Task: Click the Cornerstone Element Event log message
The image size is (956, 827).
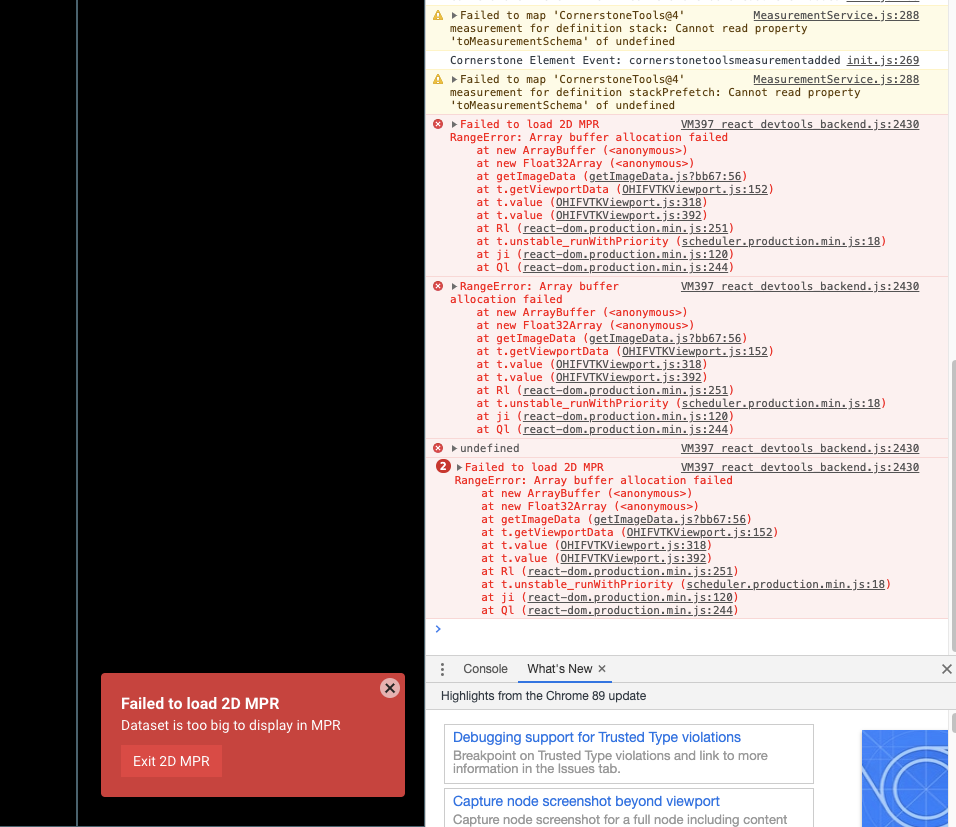Action: (646, 60)
